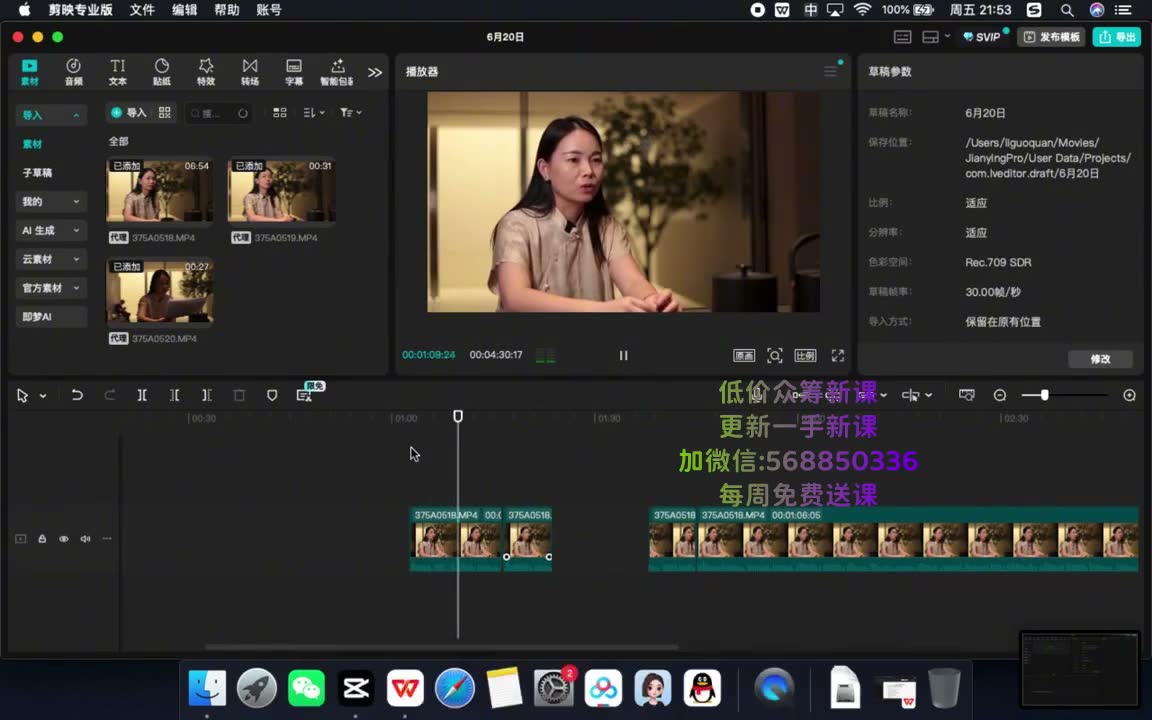Delete the selected clip

239,395
